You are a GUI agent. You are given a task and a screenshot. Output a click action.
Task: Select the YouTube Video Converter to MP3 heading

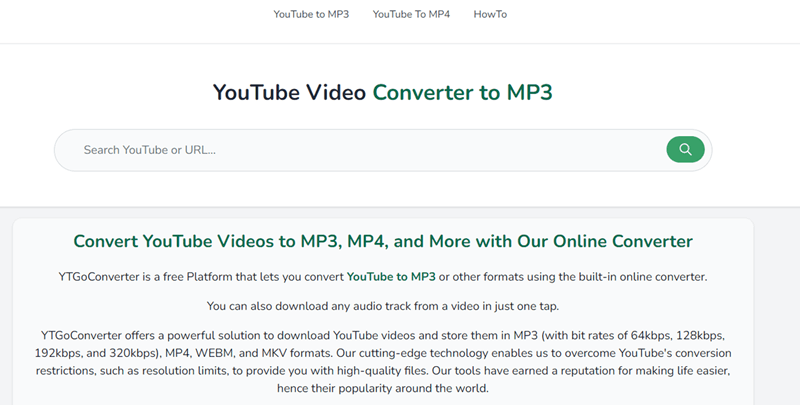click(383, 93)
